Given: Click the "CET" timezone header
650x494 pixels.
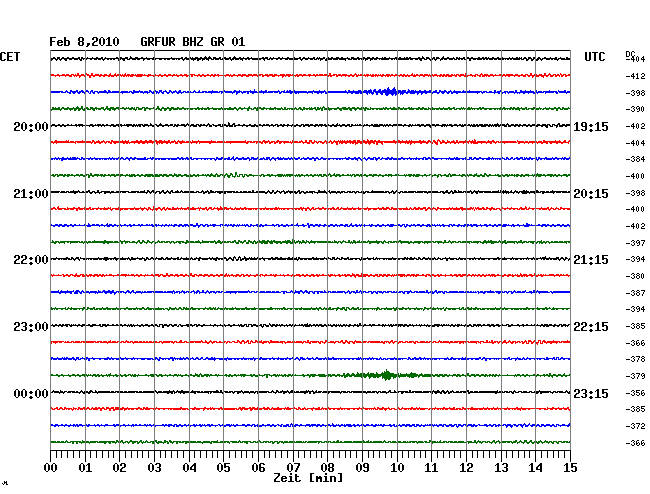Looking at the screenshot, I should point(10,57).
